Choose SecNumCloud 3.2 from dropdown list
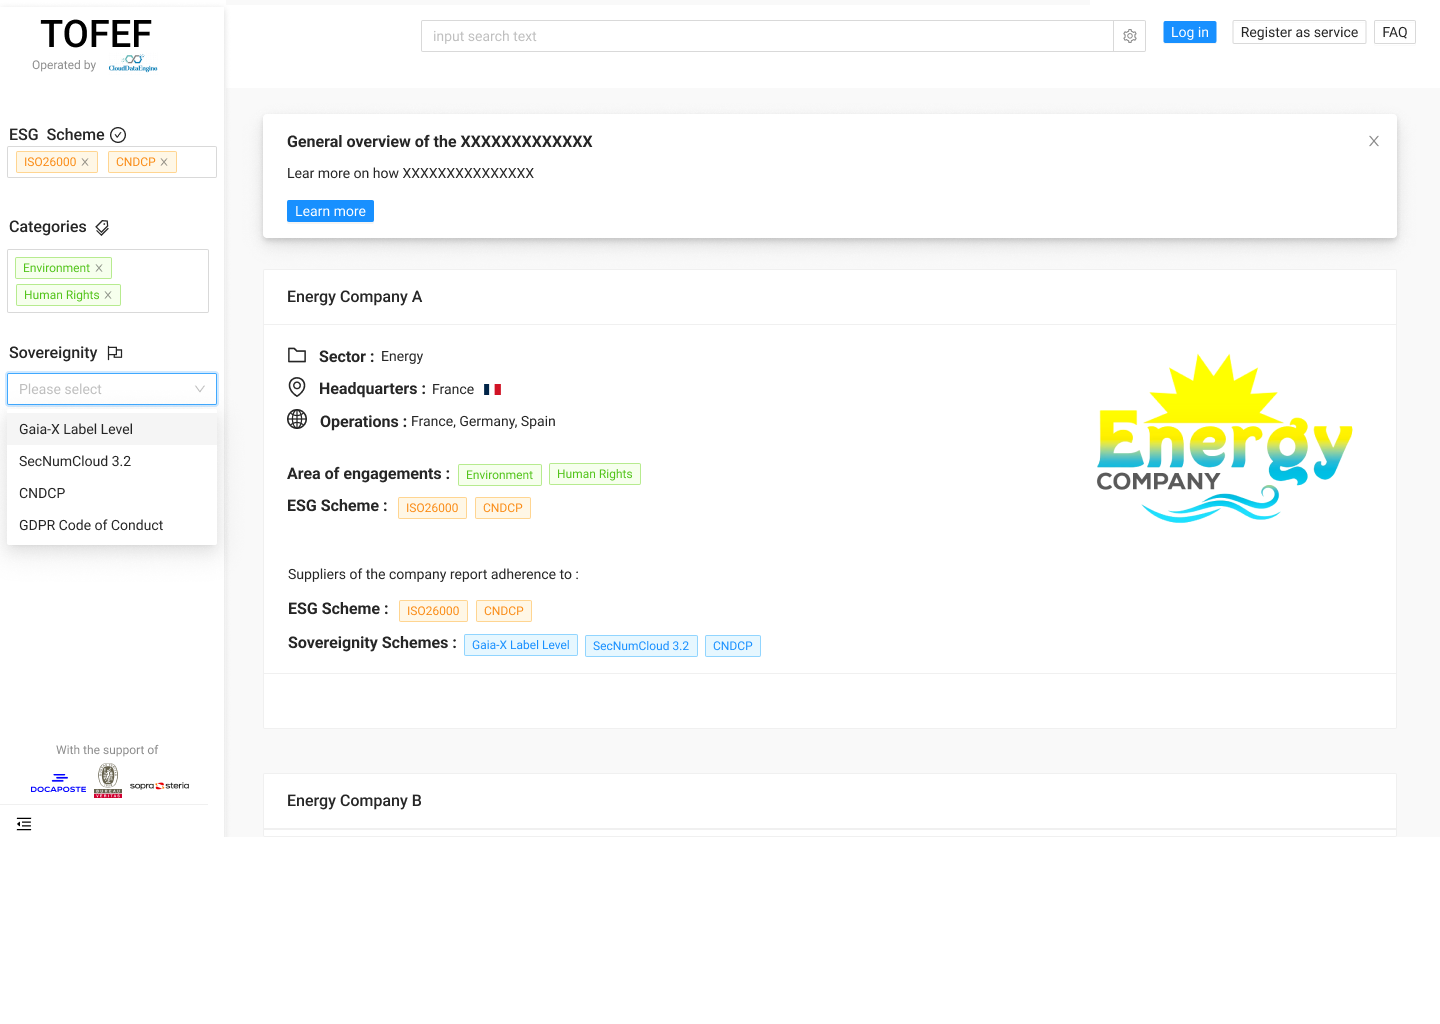1440x1024 pixels. pyautogui.click(x=75, y=461)
